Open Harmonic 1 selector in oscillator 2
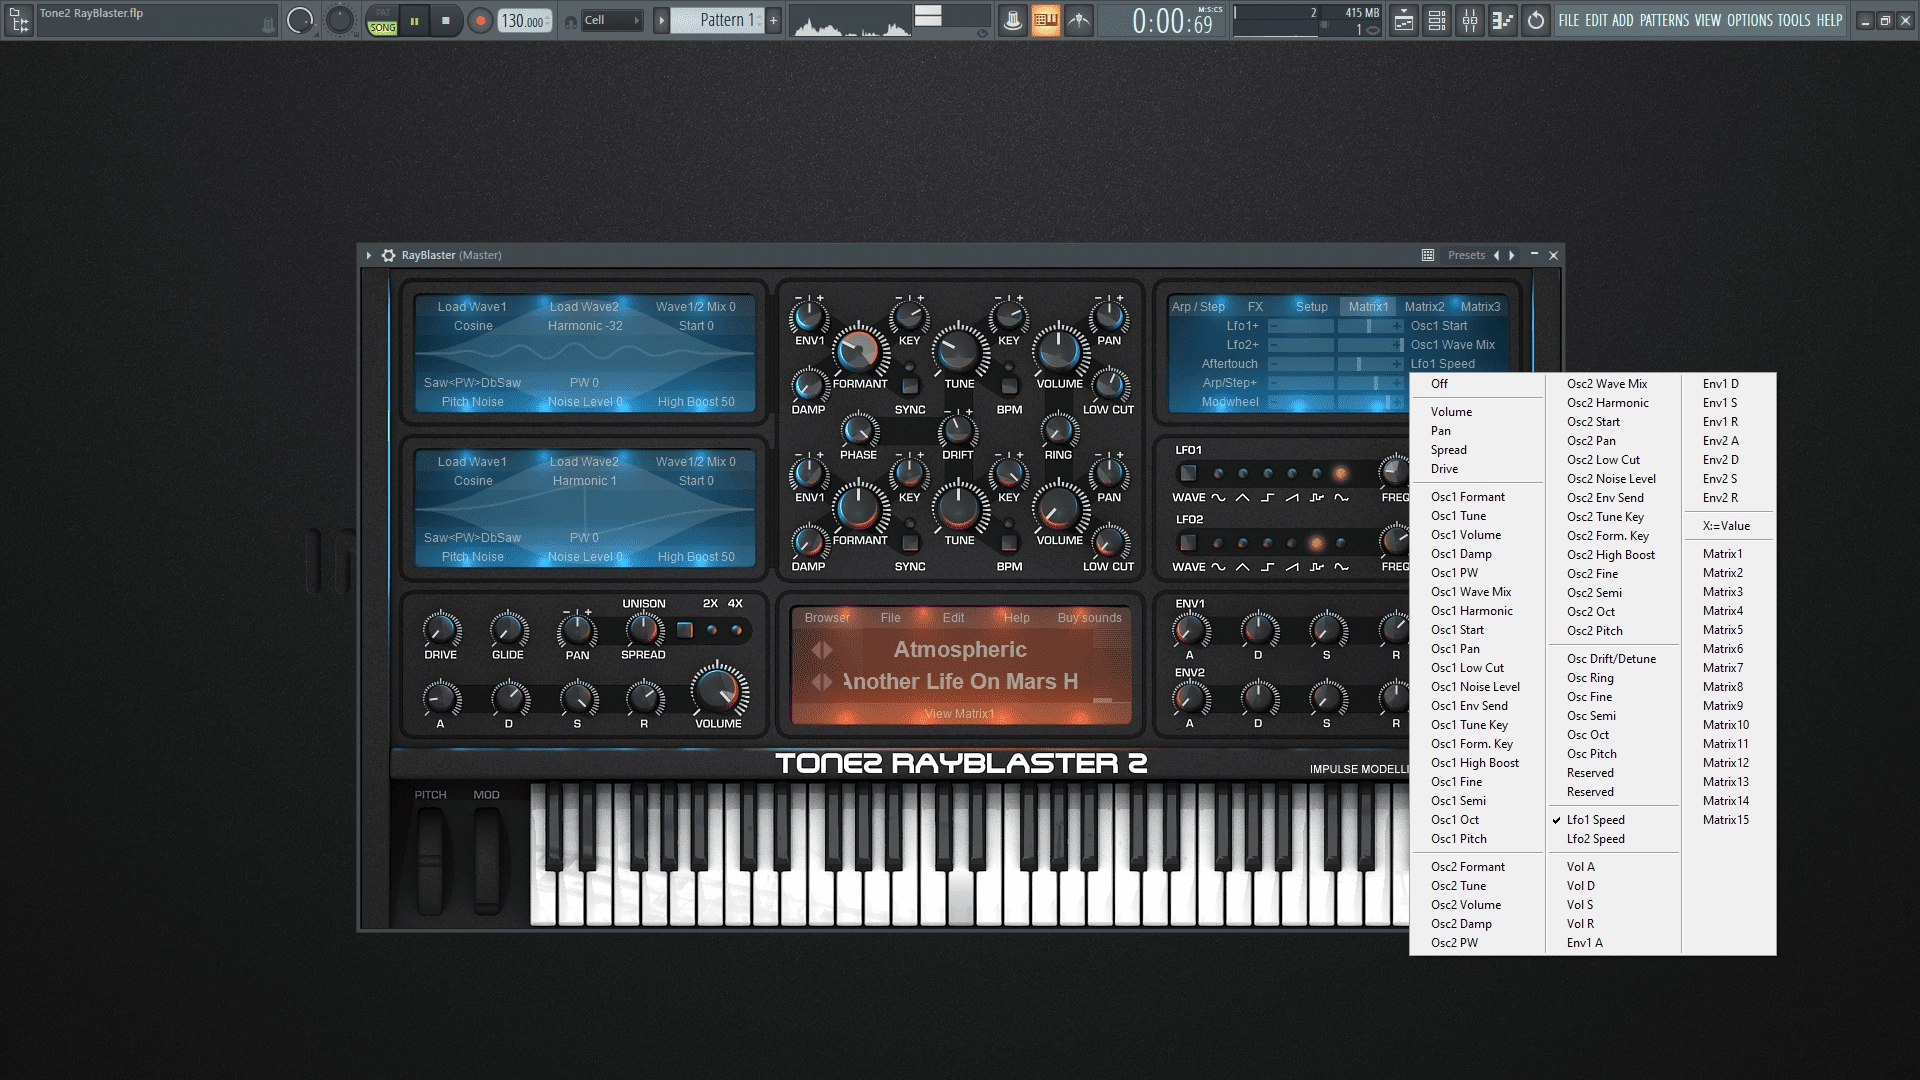Screen dimensions: 1920x1080 tap(585, 481)
